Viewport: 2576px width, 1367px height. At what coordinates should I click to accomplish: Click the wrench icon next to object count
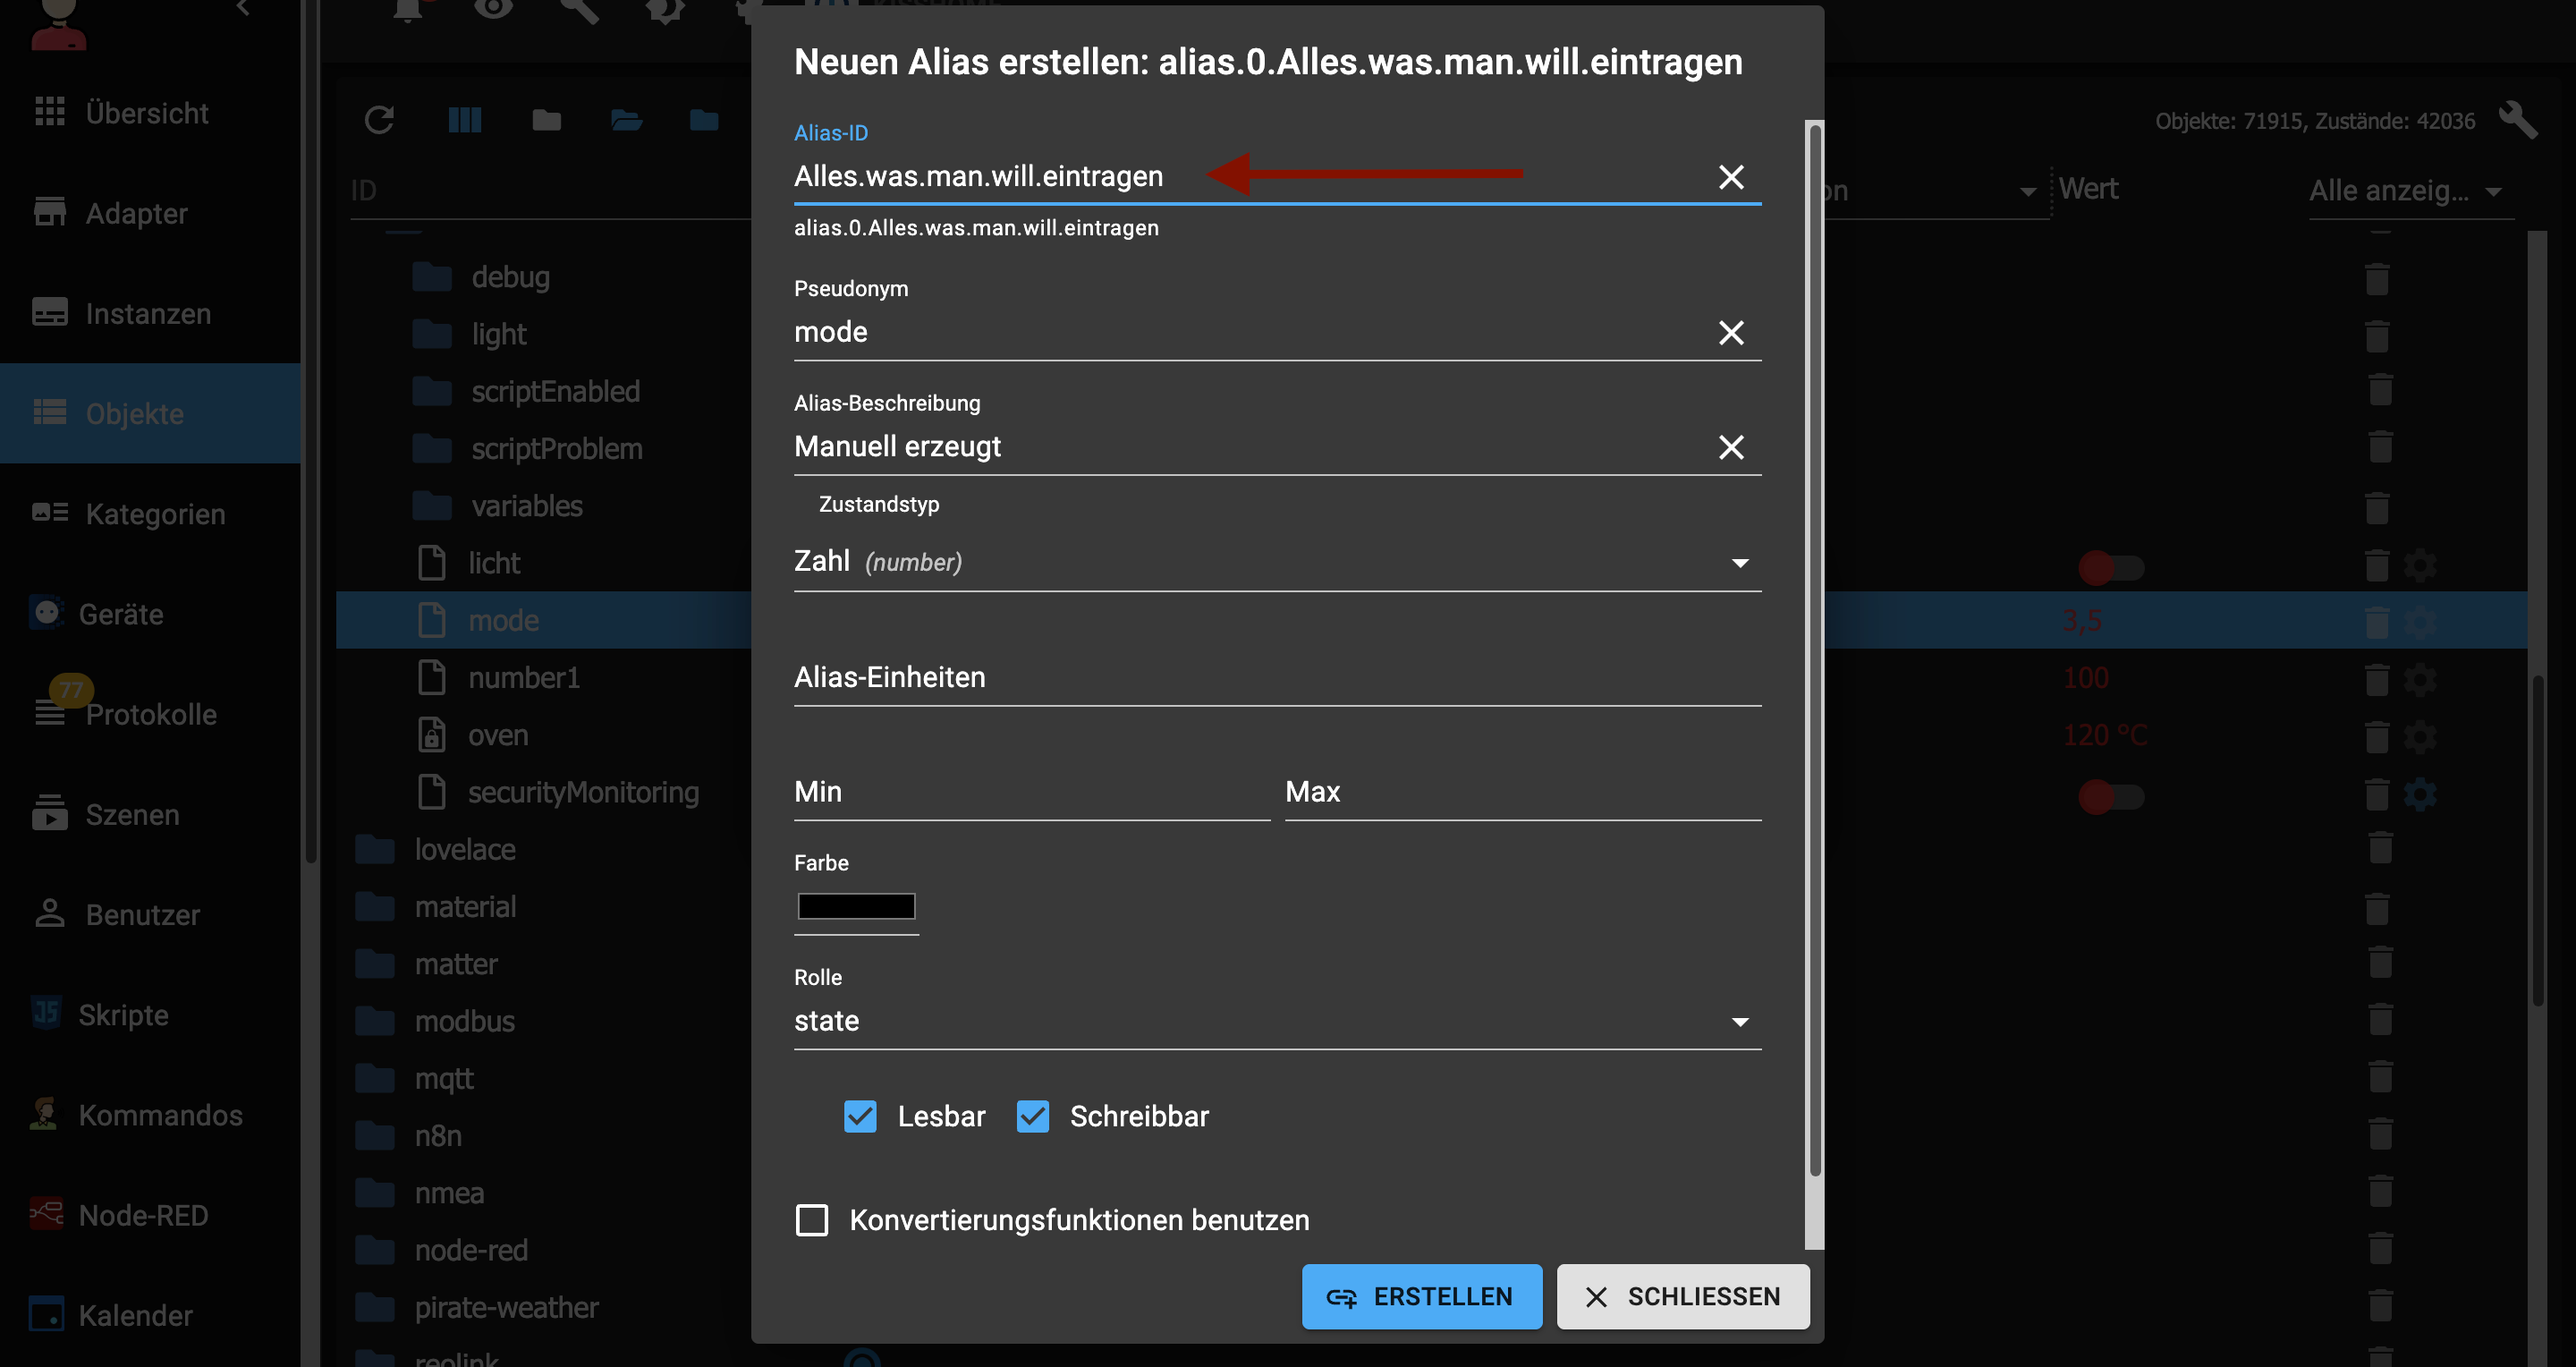coord(2516,120)
